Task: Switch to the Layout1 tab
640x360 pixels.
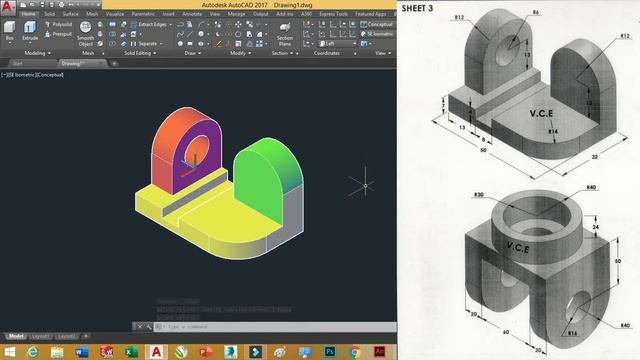Action: click(x=40, y=336)
